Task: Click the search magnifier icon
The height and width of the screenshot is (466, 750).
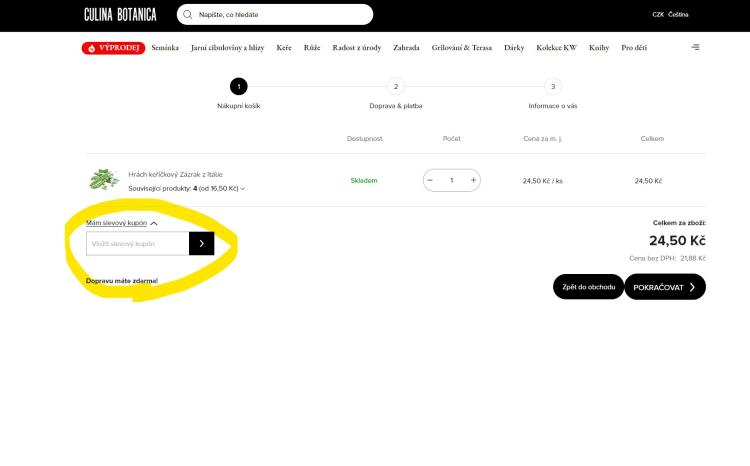Action: pyautogui.click(x=188, y=14)
